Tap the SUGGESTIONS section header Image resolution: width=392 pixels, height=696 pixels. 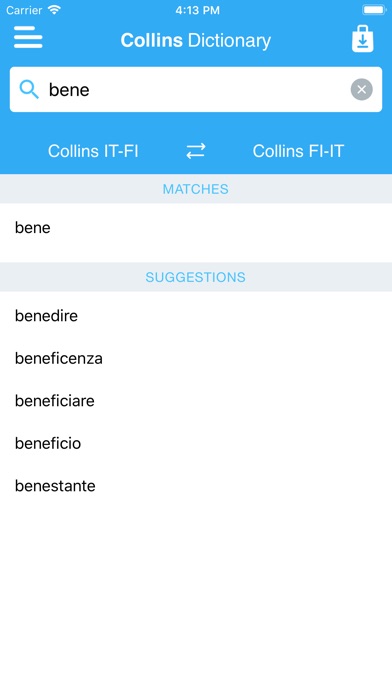[196, 277]
